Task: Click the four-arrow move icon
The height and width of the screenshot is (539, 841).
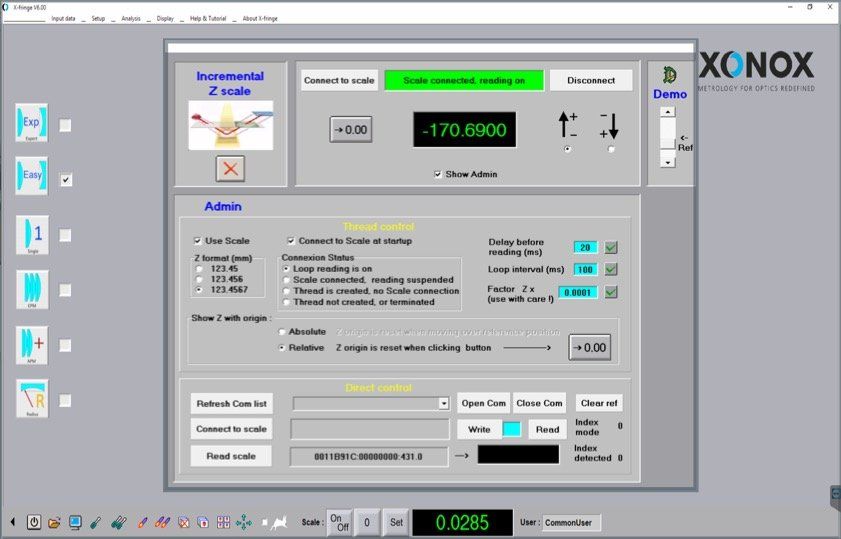Action: click(243, 522)
